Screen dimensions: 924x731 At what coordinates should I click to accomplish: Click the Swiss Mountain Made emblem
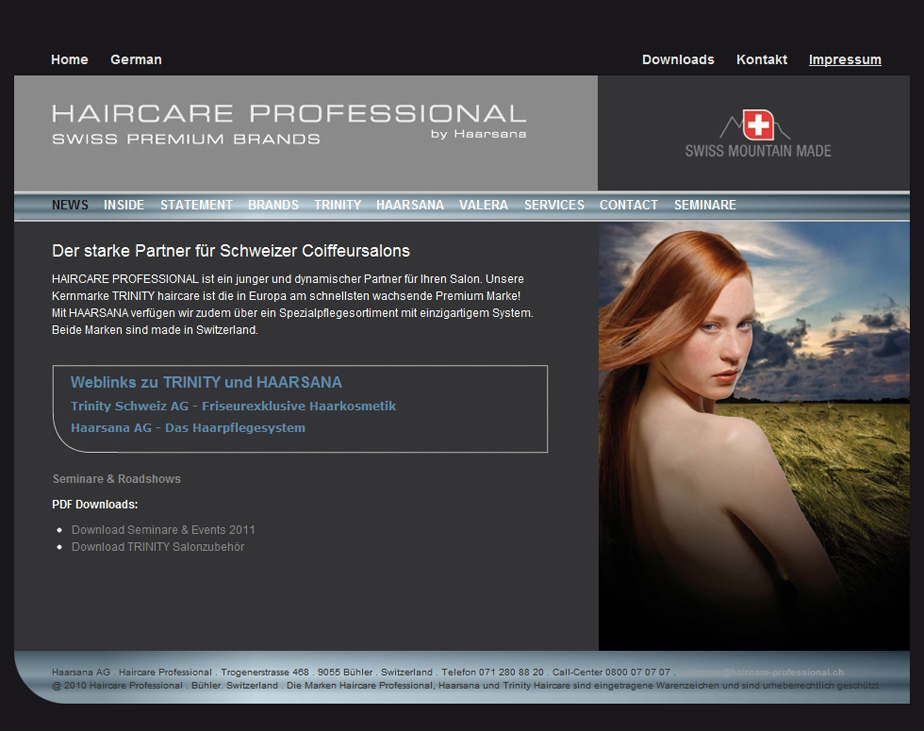758,134
